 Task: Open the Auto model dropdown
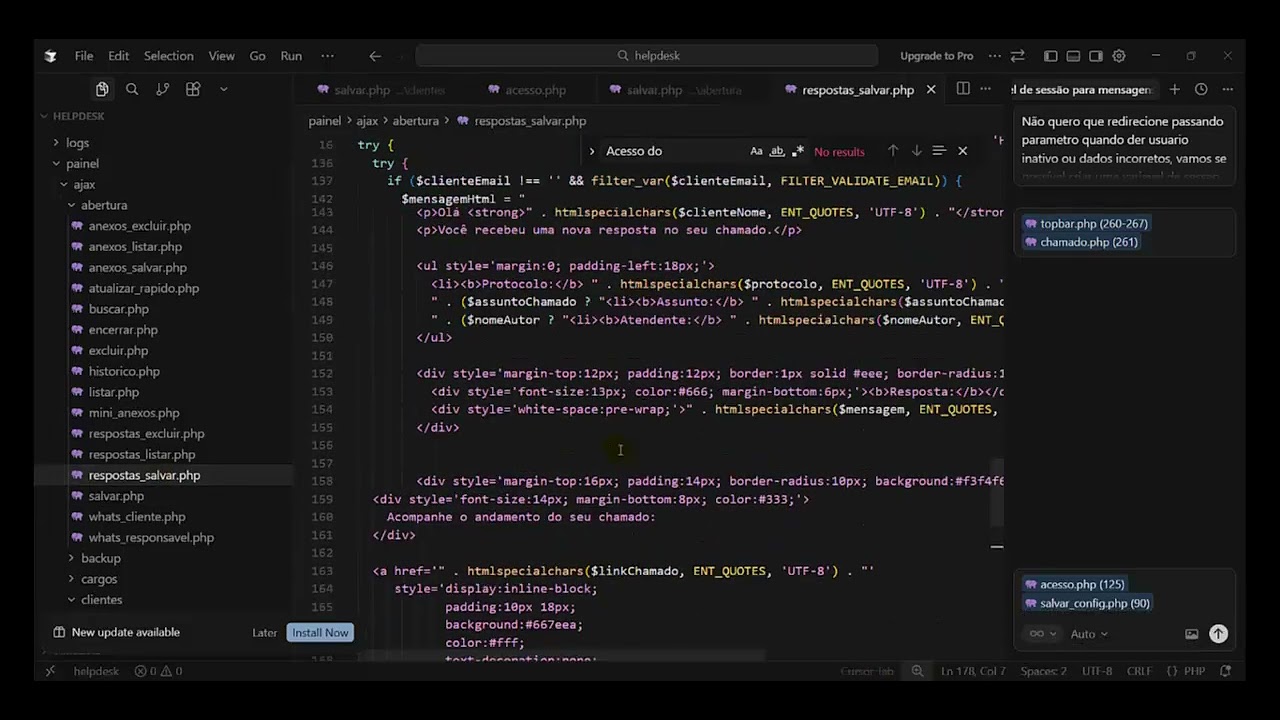1089,634
